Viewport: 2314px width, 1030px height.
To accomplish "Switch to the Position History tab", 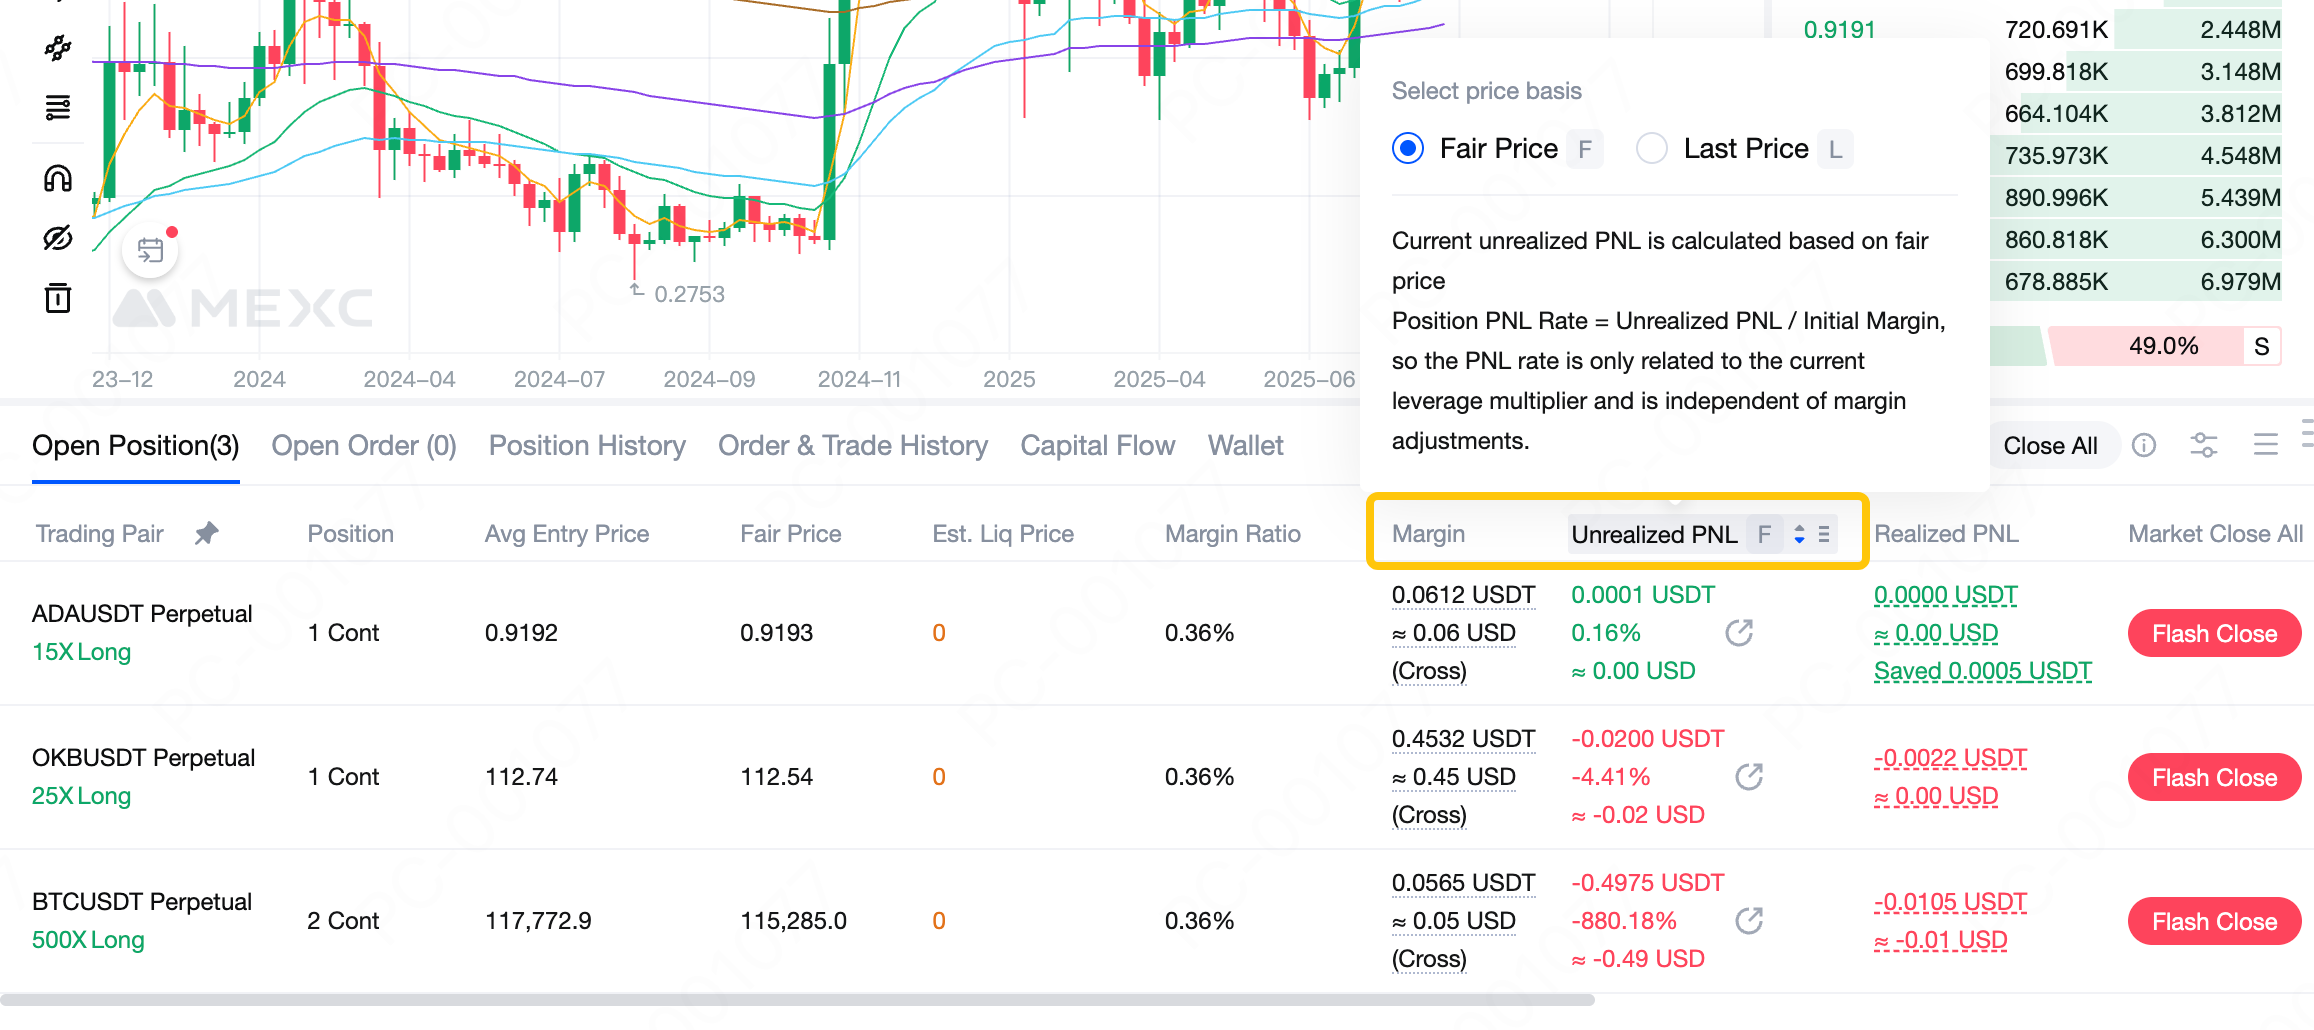I will click(x=587, y=445).
